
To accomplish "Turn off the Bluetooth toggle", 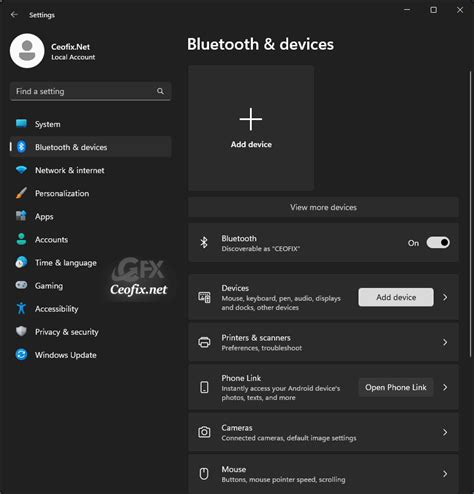I will pyautogui.click(x=438, y=243).
